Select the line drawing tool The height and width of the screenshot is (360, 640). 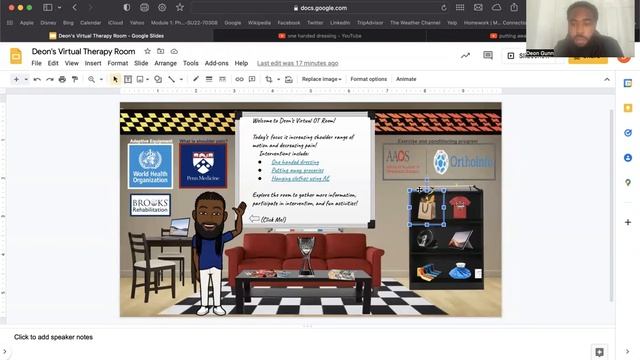pos(171,79)
